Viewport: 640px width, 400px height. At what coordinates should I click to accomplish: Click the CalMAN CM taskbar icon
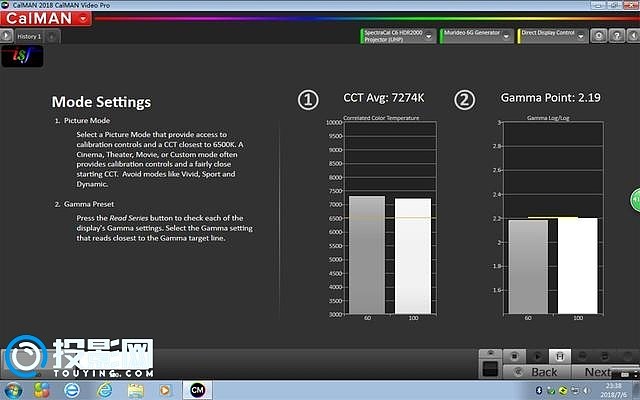click(x=198, y=389)
